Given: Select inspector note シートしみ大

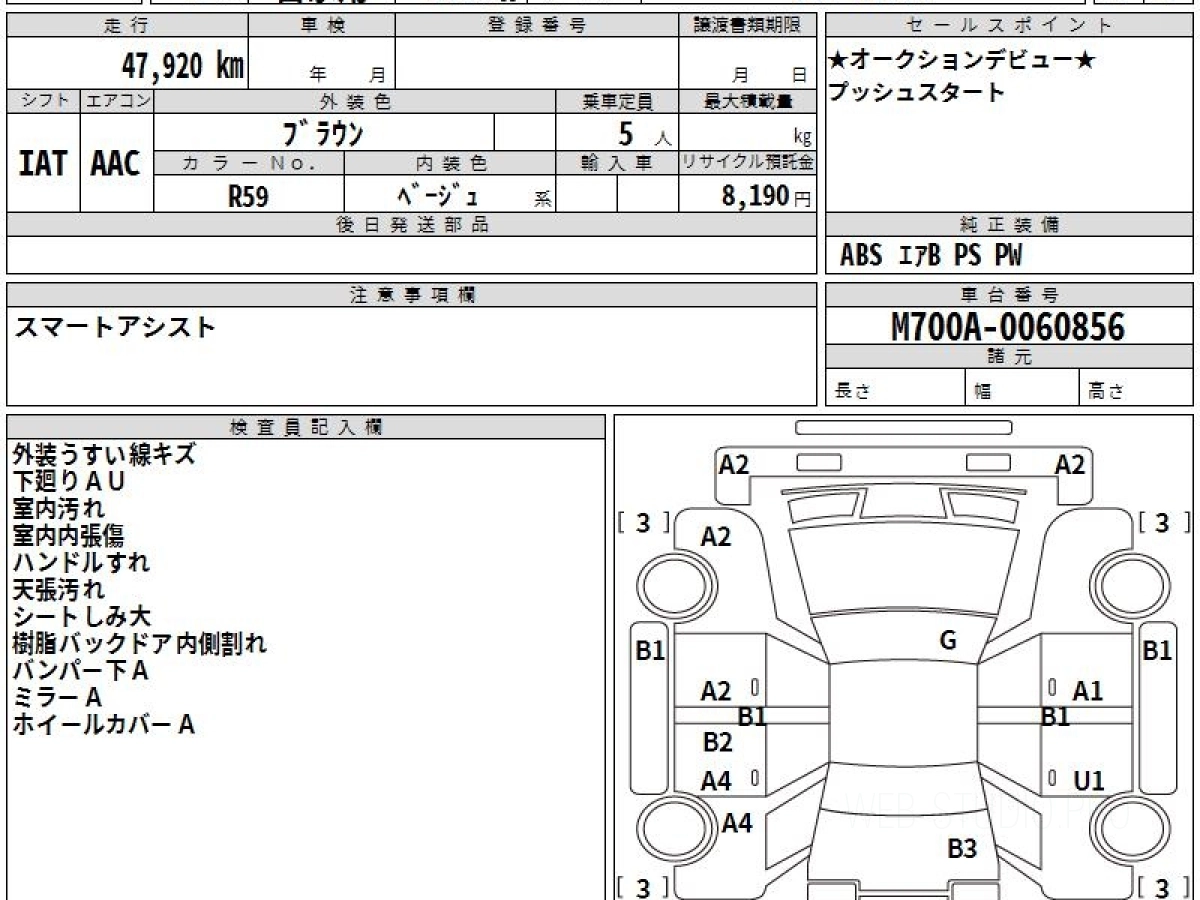Looking at the screenshot, I should (81, 617).
